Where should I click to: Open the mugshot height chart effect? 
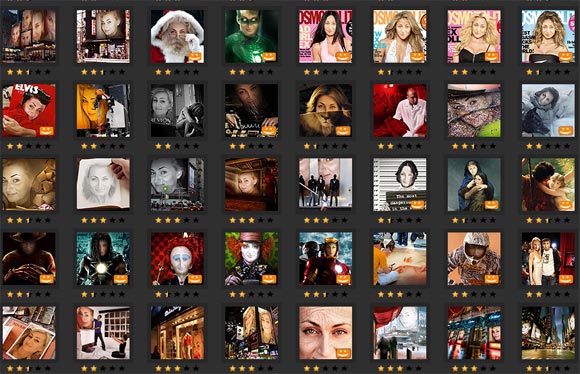click(x=400, y=184)
